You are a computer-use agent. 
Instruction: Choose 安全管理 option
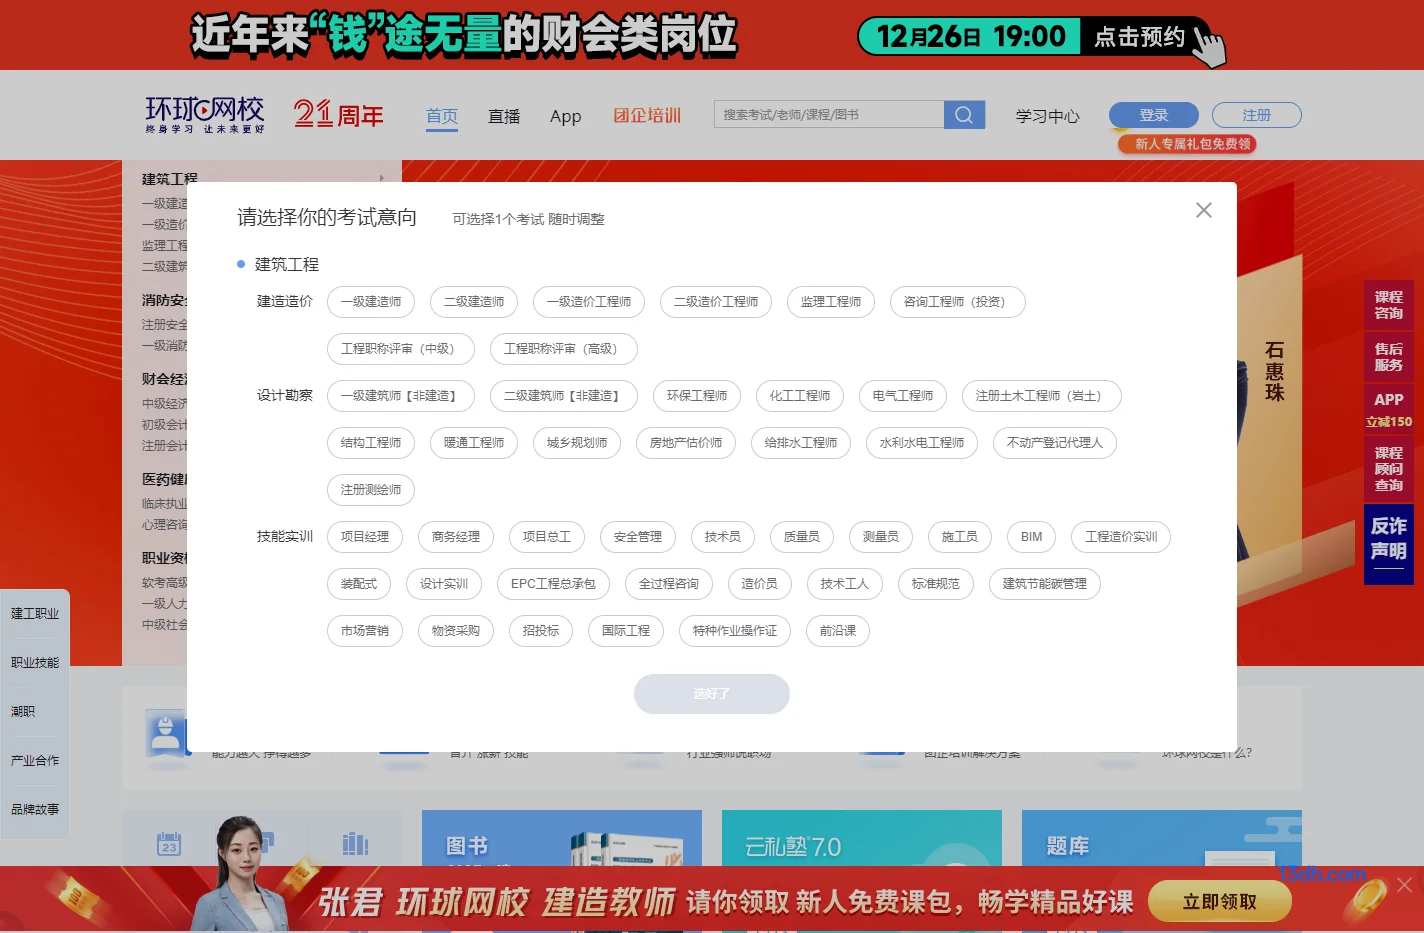tap(638, 537)
